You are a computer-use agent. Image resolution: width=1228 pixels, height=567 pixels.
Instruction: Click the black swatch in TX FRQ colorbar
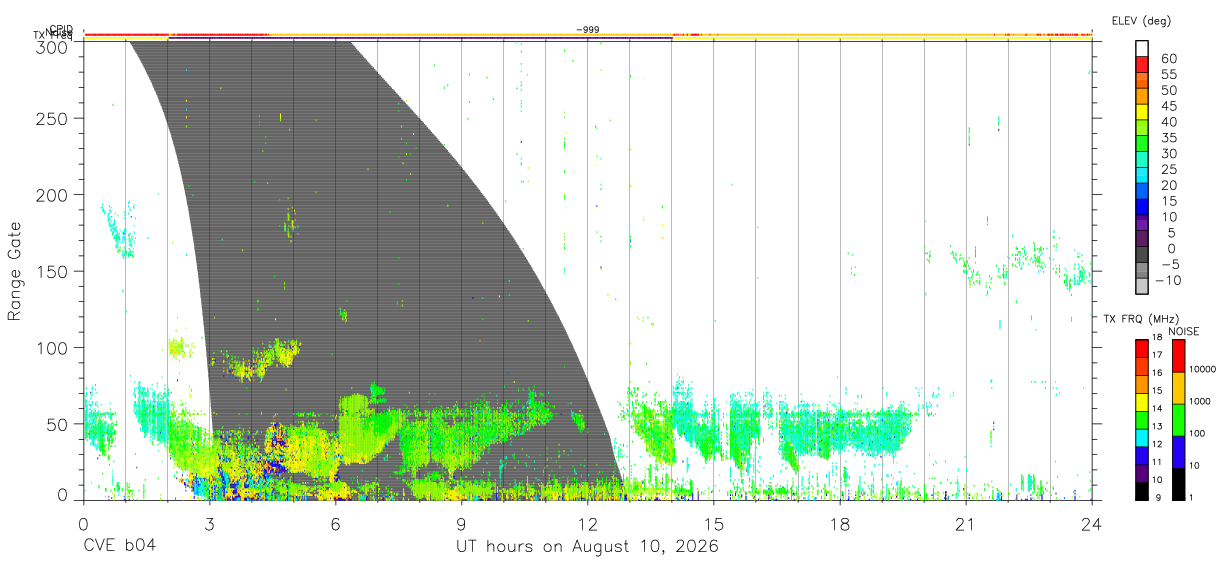[1142, 490]
